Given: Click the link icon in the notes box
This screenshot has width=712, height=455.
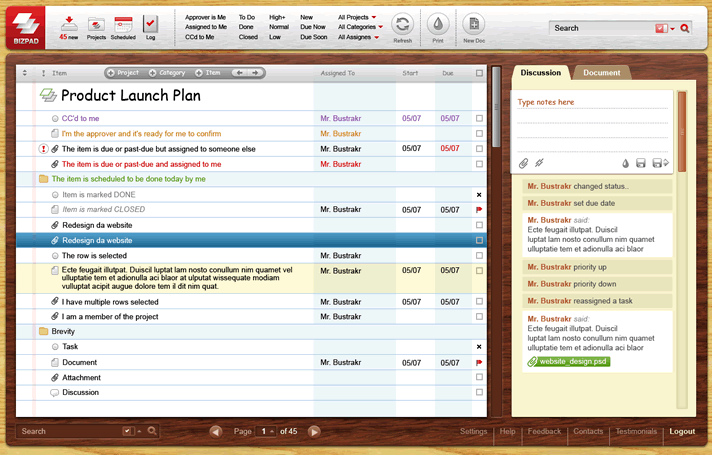Looking at the screenshot, I should pos(539,163).
